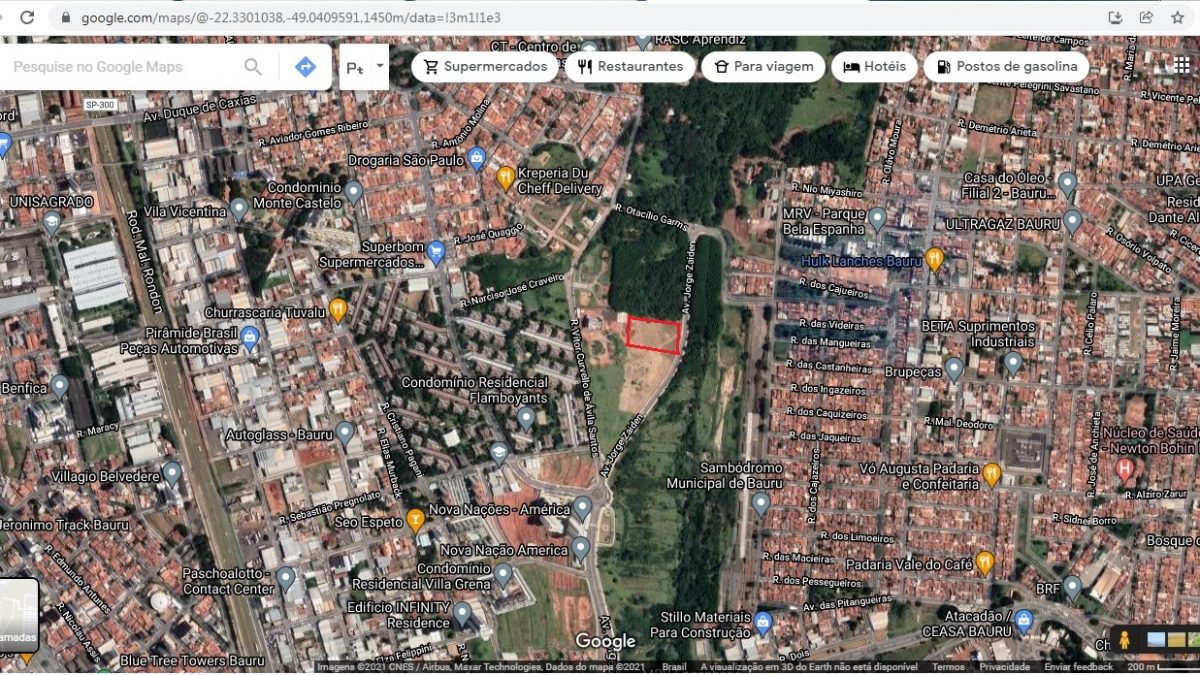1200x675 pixels.
Task: Click the BRF place pin
Action: 1072,587
